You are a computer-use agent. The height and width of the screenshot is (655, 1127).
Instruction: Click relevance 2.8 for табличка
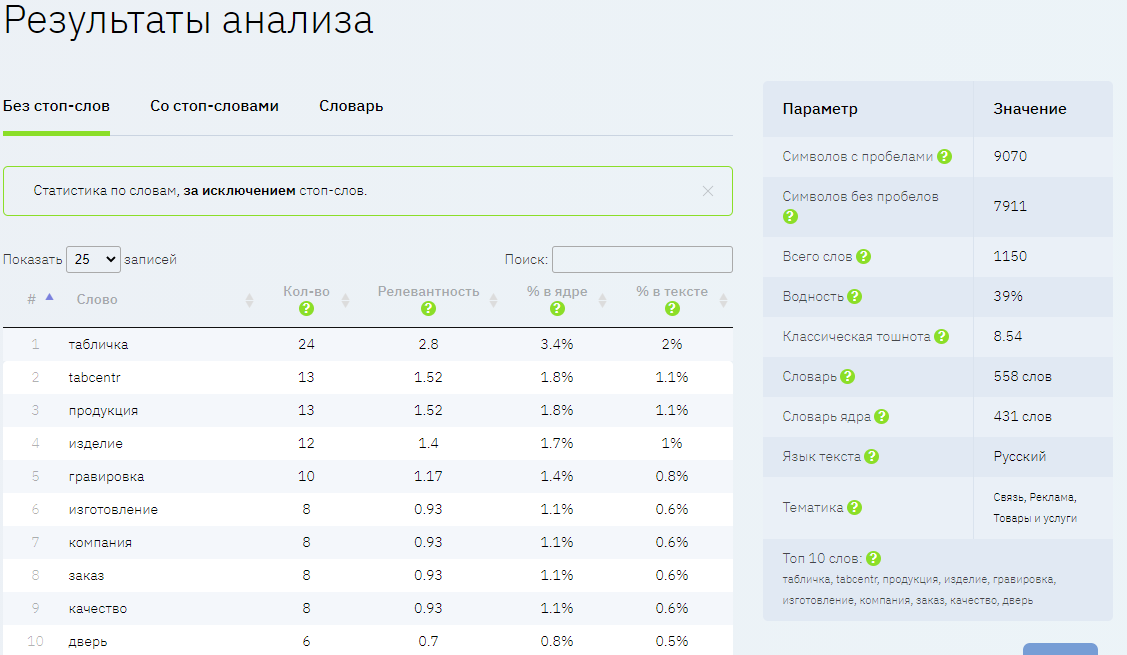[428, 344]
